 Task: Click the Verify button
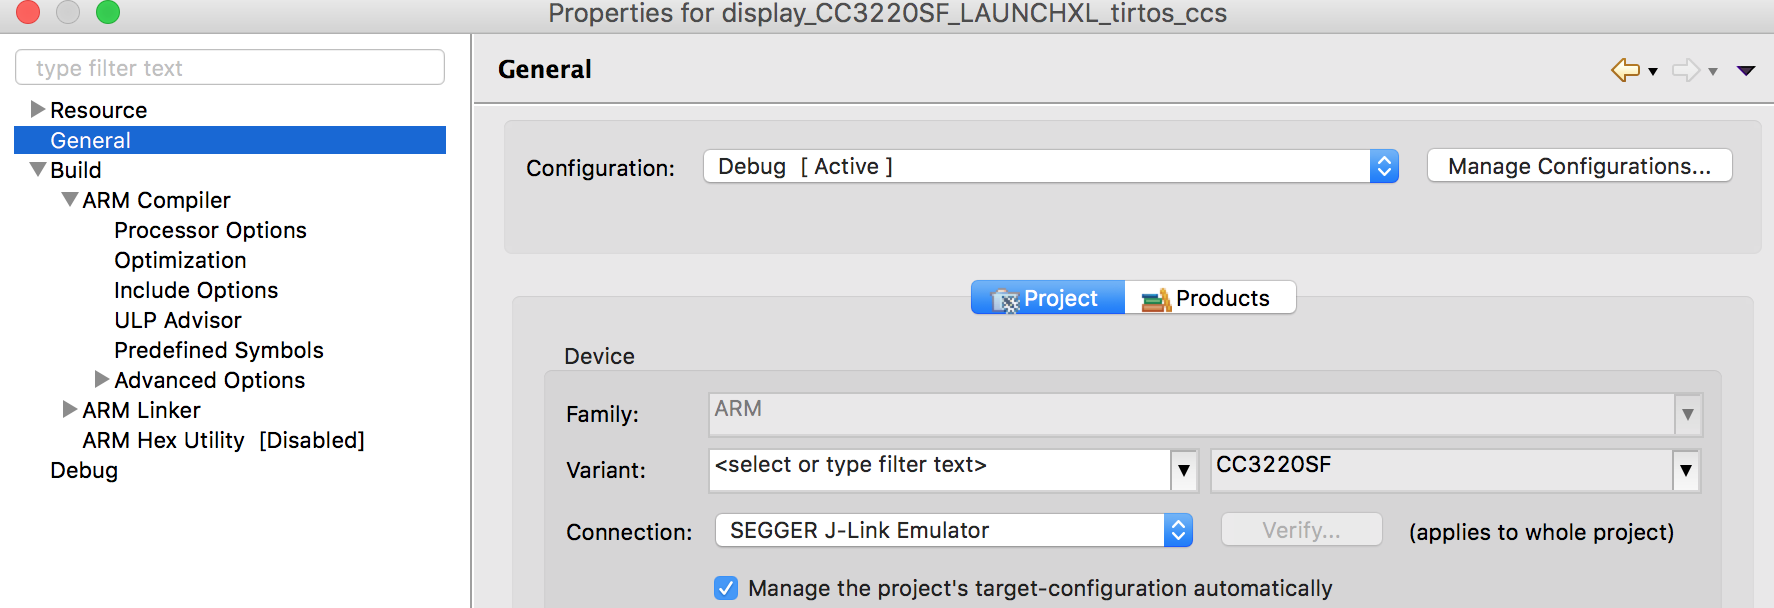(1301, 530)
